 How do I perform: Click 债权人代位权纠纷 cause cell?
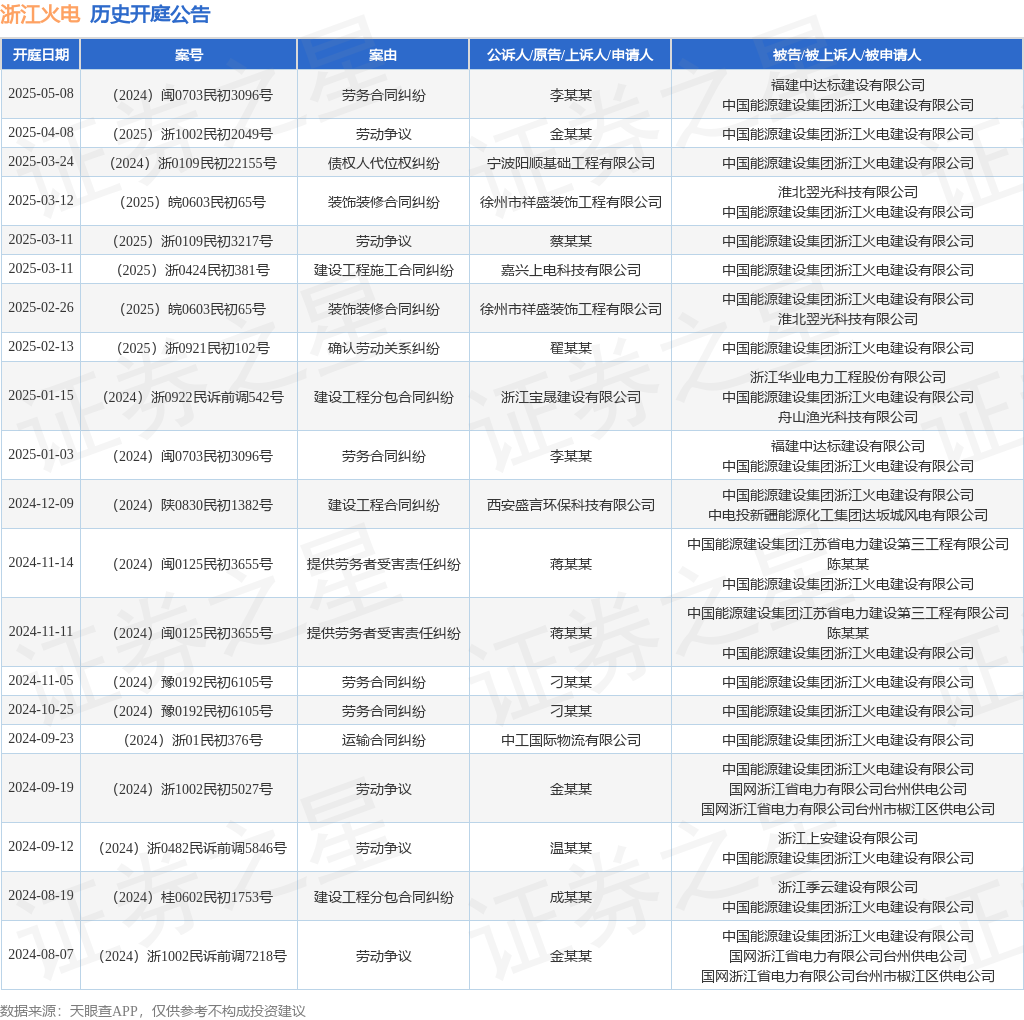pyautogui.click(x=383, y=163)
